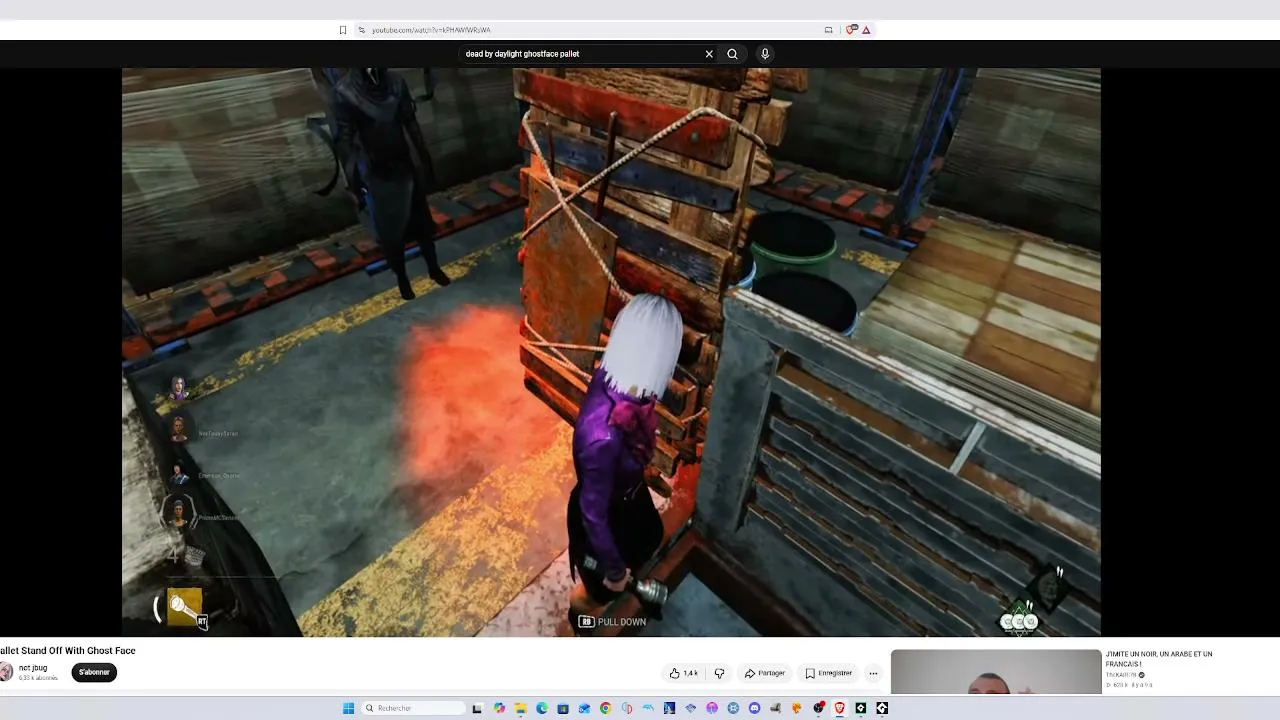Open the Windows Start menu
The height and width of the screenshot is (720, 1280).
(349, 708)
